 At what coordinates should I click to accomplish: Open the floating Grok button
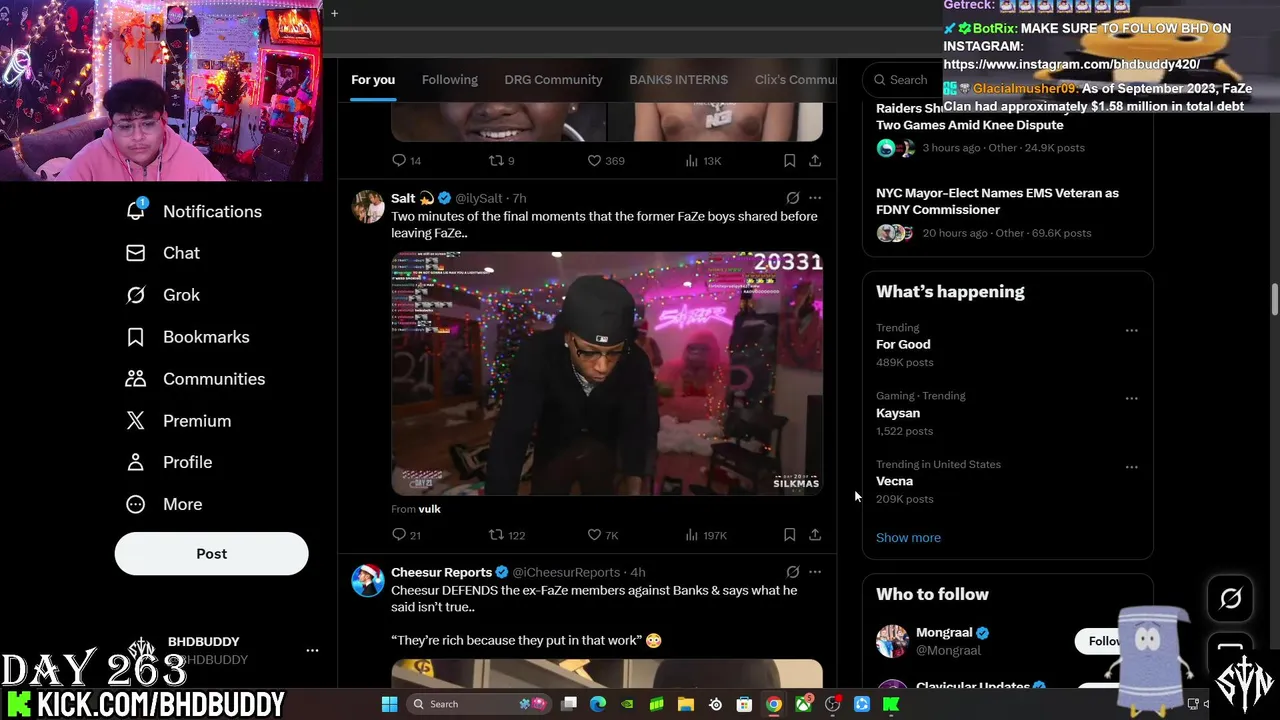click(1231, 598)
